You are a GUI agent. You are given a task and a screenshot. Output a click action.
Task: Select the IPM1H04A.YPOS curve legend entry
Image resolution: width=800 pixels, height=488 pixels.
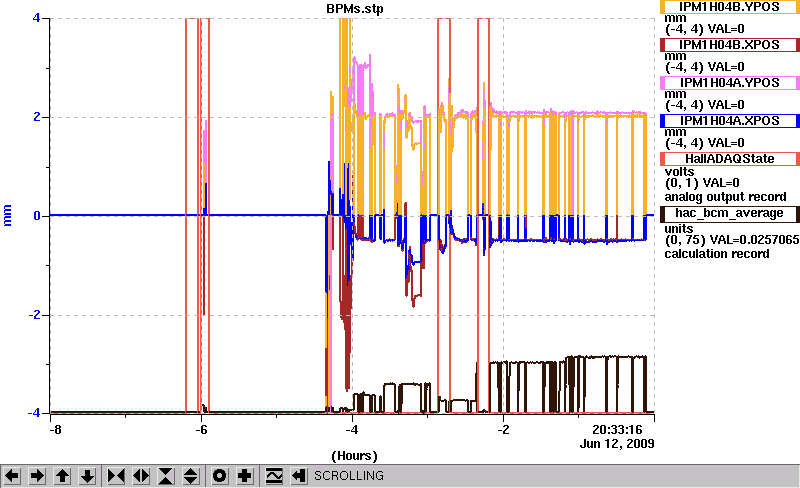[730, 83]
